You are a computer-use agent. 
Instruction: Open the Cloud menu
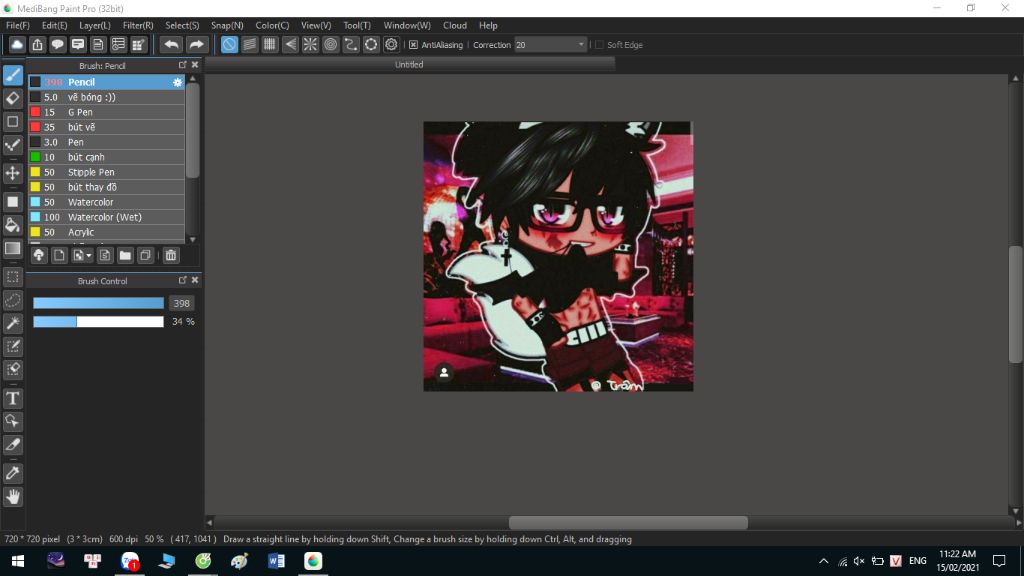[x=455, y=25]
